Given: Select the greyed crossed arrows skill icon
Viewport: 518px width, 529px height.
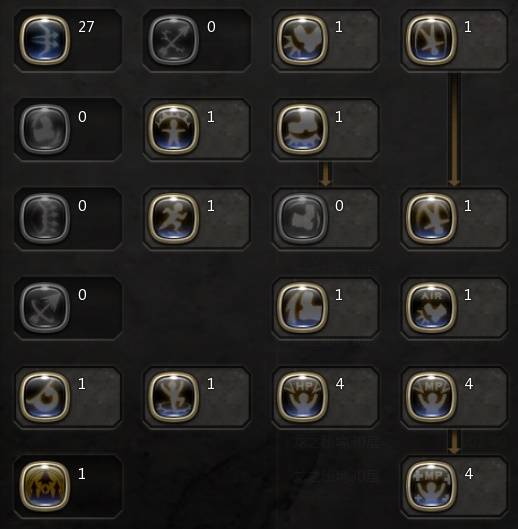Looking at the screenshot, I should (x=174, y=40).
